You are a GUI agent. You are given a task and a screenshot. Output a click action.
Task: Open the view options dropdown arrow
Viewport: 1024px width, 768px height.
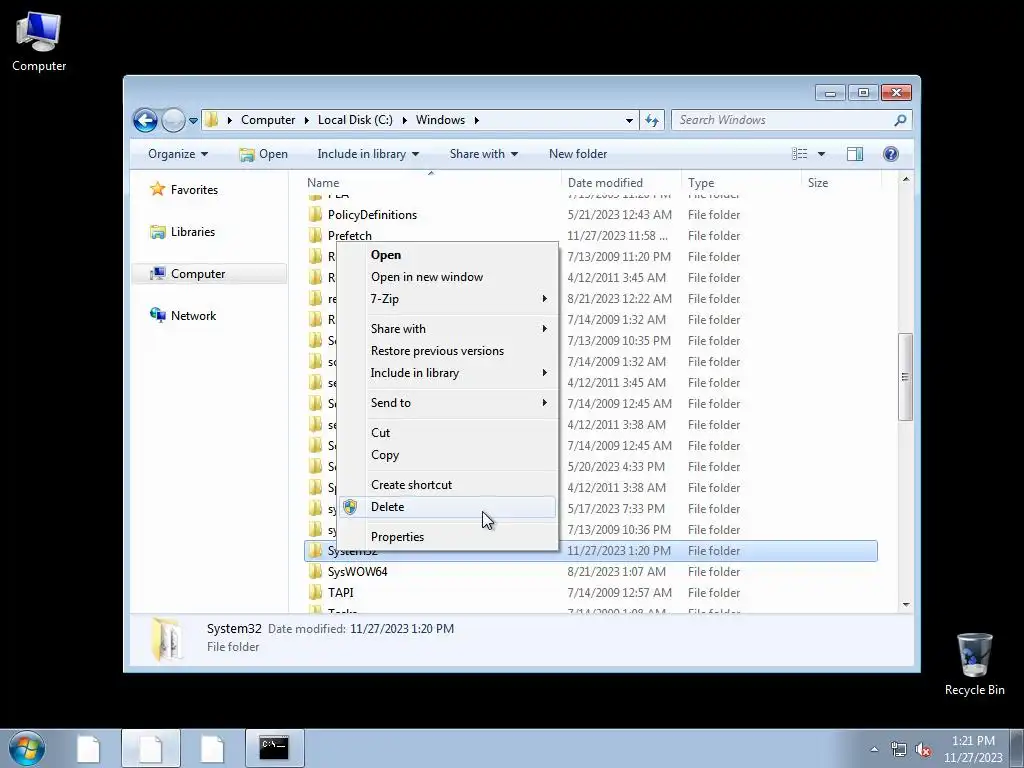click(x=822, y=154)
